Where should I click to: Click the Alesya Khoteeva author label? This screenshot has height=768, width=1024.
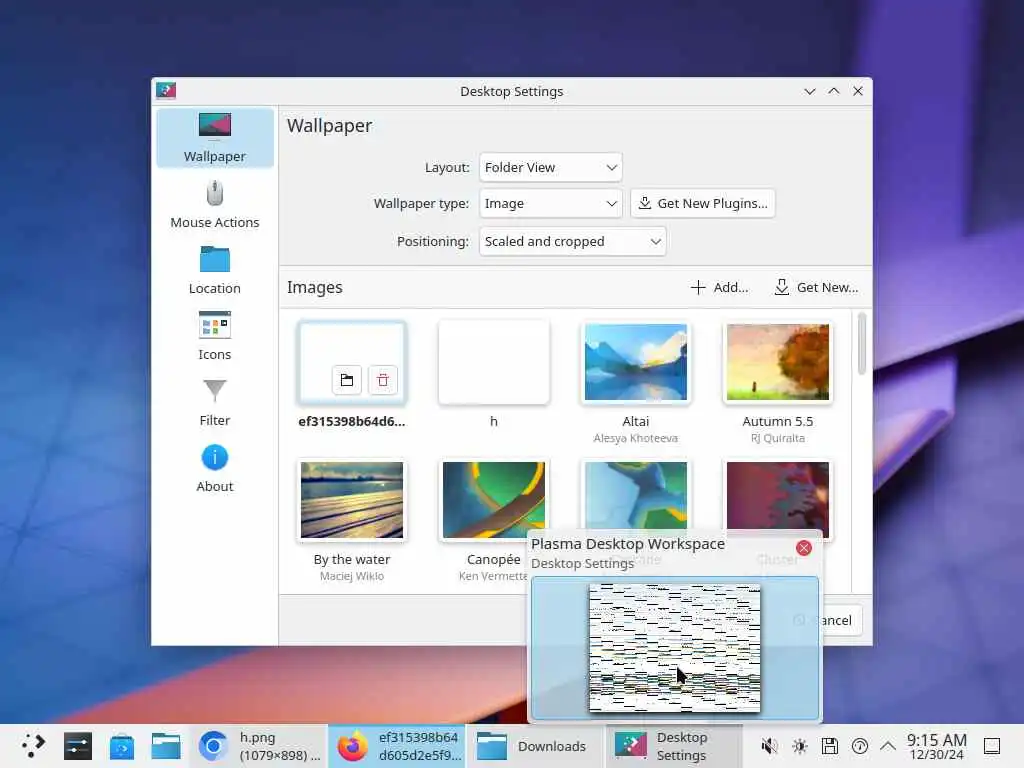tap(635, 438)
